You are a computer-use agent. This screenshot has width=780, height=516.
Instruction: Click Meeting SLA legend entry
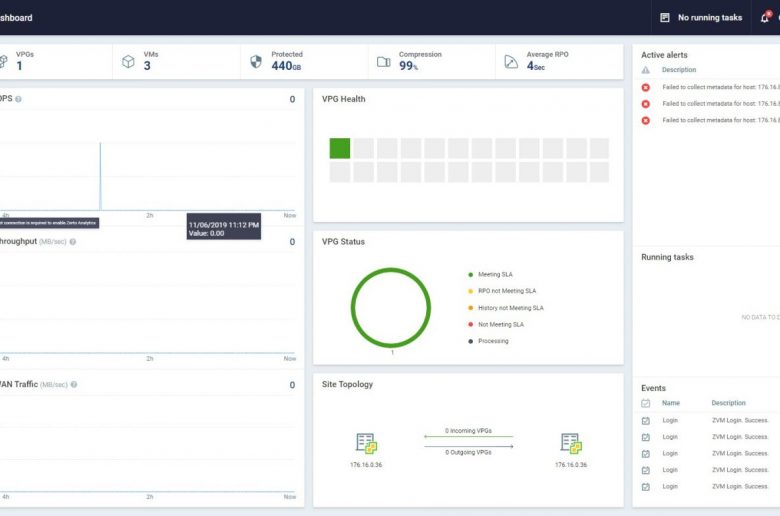pos(490,275)
